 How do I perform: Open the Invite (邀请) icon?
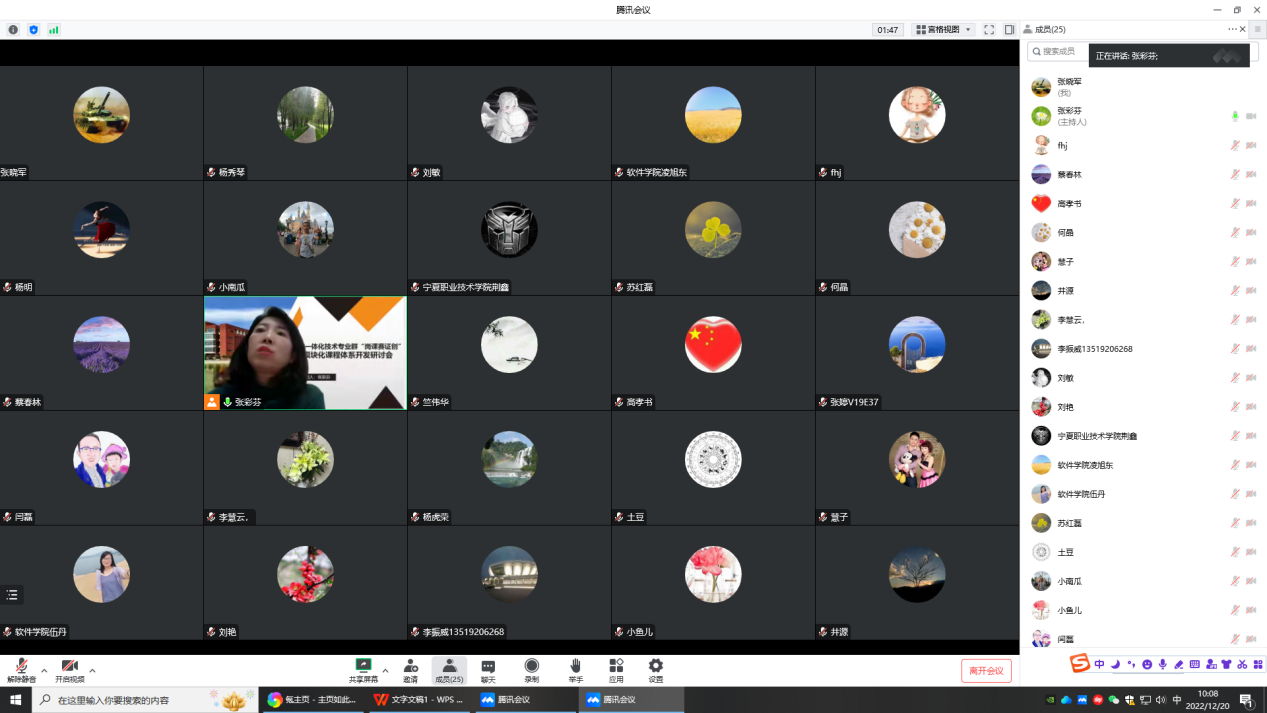410,670
